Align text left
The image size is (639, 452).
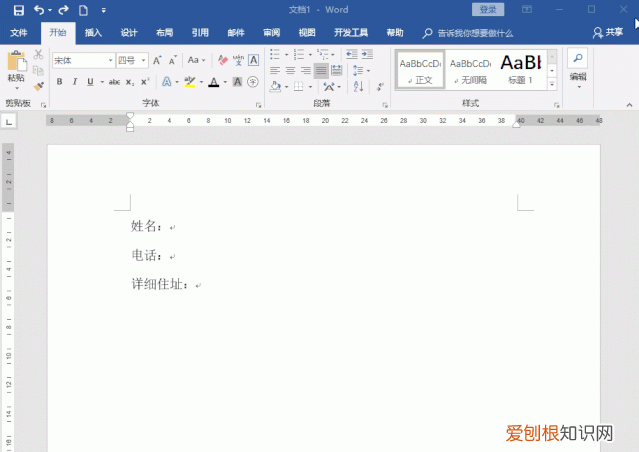click(x=275, y=71)
